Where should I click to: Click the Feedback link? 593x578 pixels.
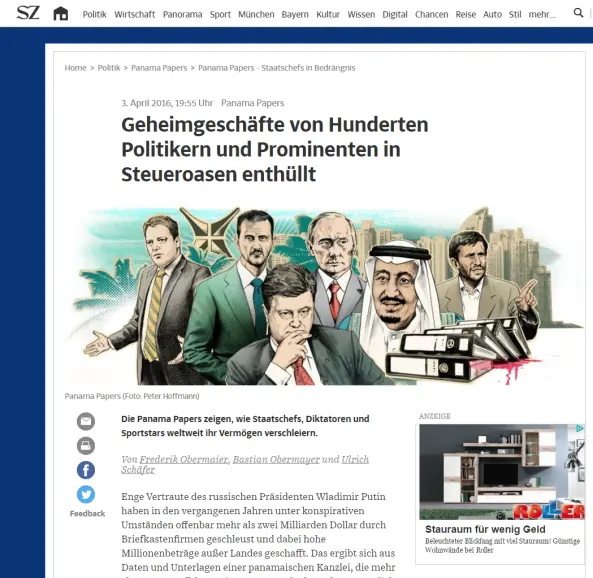pos(87,513)
